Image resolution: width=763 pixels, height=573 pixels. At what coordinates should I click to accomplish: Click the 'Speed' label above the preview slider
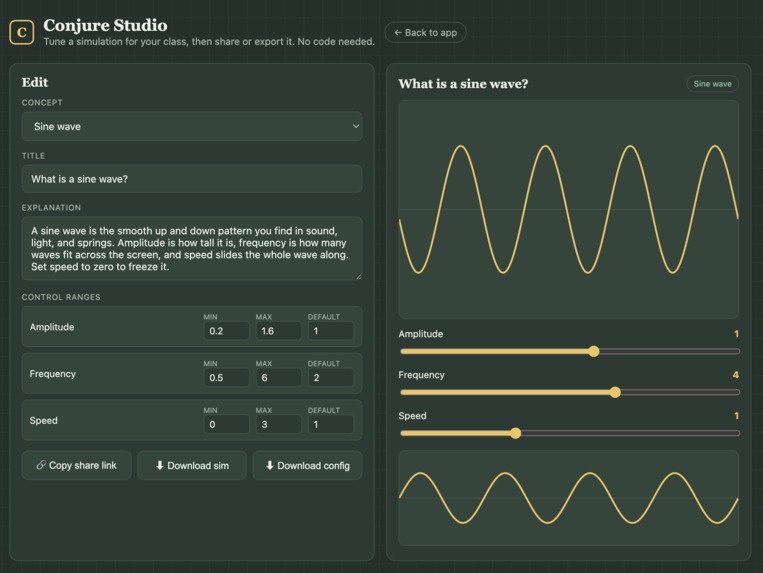coord(412,416)
